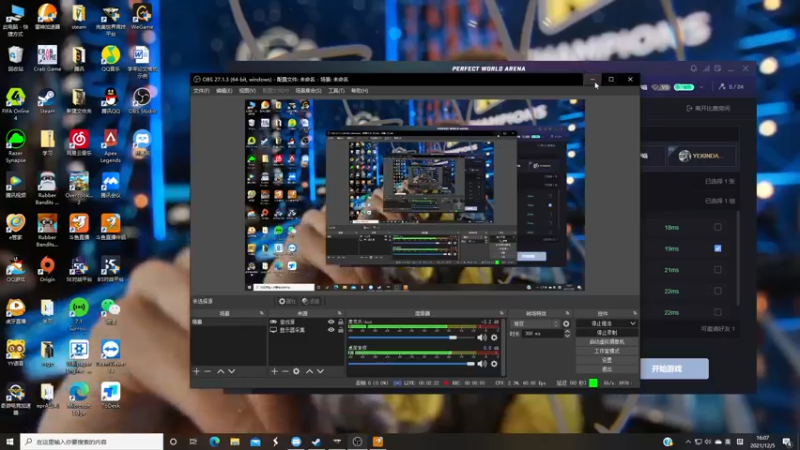Remove the selected source with minus icon

click(285, 371)
